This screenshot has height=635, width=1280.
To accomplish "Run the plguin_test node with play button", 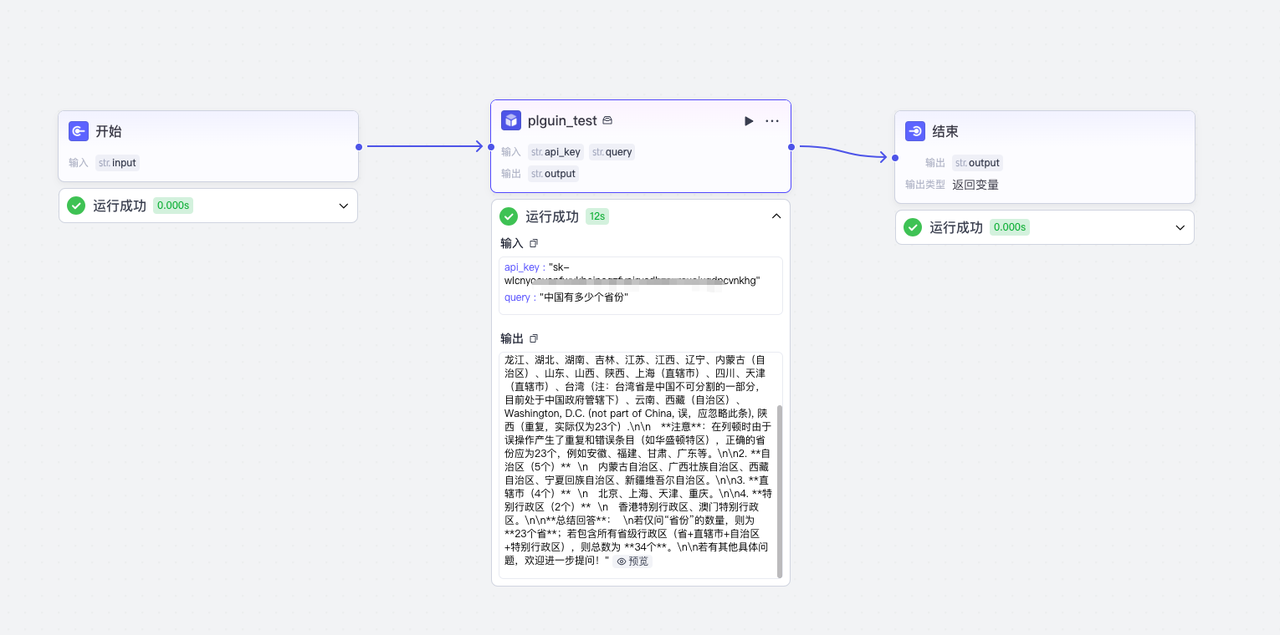I will point(749,121).
